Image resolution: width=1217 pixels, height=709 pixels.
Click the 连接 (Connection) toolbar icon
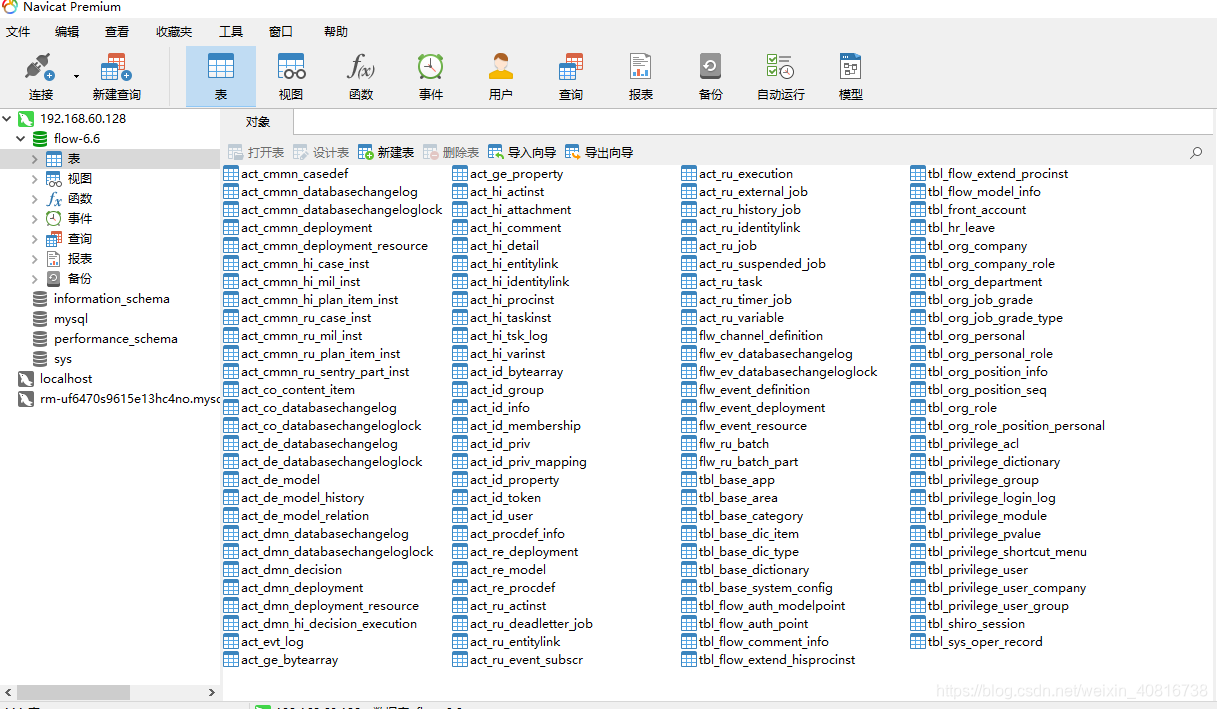[x=41, y=77]
